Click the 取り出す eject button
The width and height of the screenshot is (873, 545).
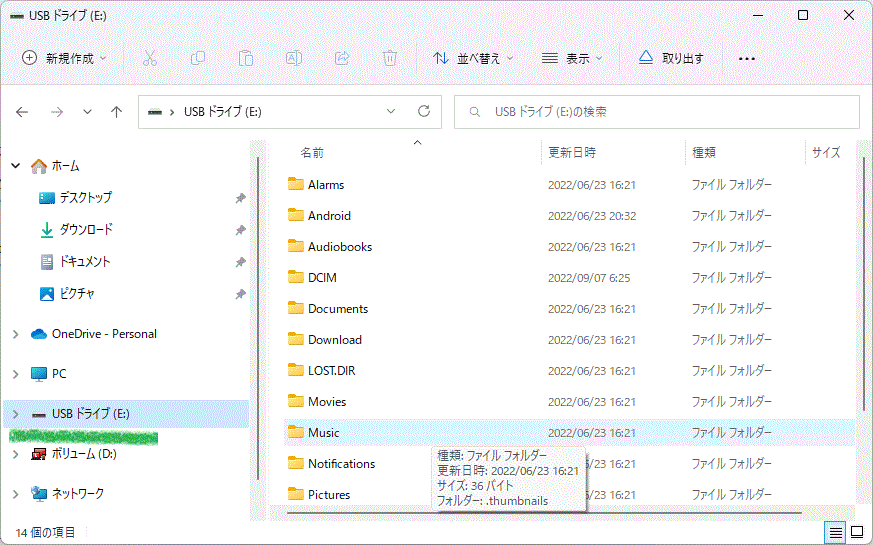(x=671, y=58)
